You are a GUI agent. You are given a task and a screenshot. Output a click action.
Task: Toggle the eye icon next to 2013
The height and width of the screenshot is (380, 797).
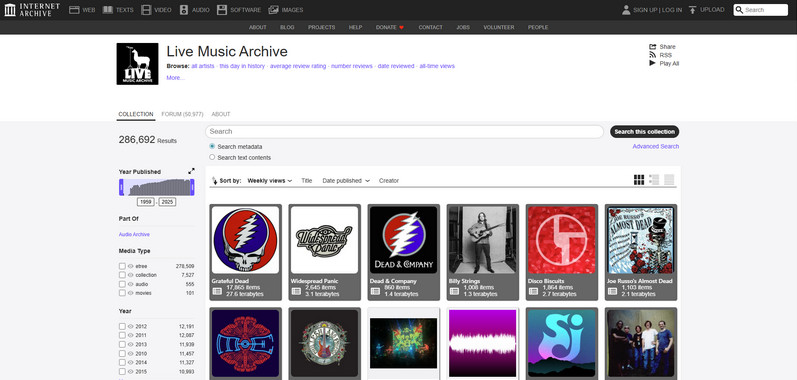pos(131,344)
